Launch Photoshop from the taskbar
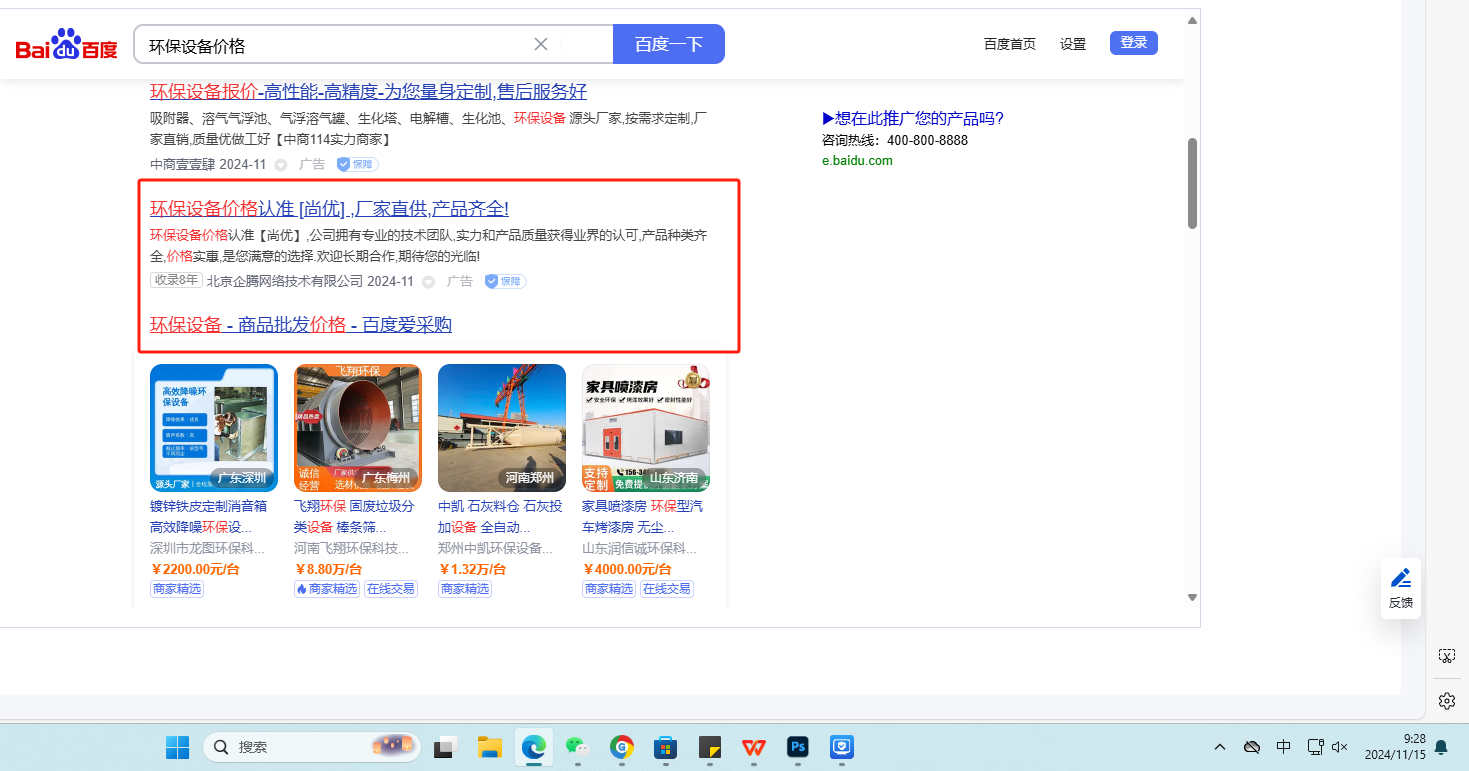This screenshot has width=1469, height=771. pos(798,747)
